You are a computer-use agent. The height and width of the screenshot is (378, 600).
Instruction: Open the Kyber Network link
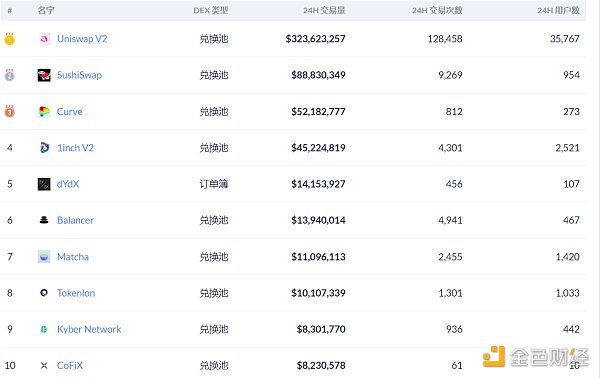pyautogui.click(x=89, y=329)
